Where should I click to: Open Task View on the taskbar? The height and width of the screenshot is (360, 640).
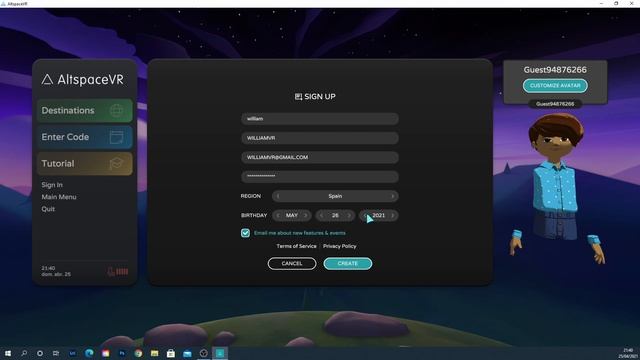56,353
